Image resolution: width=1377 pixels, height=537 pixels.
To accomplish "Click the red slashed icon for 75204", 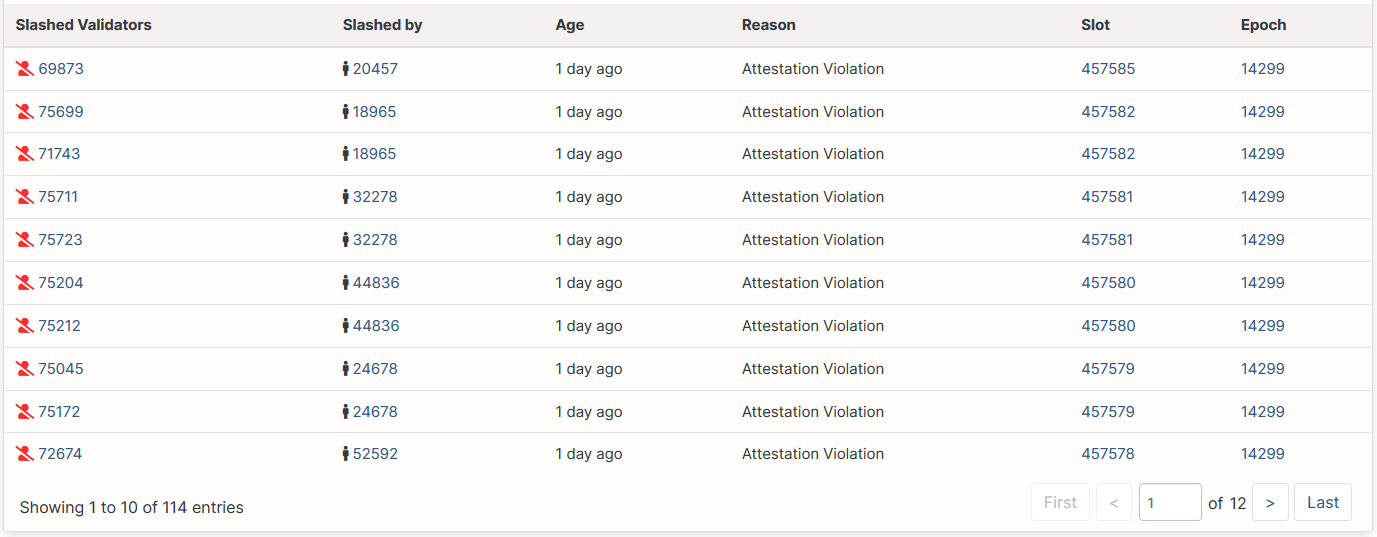I will click(25, 283).
